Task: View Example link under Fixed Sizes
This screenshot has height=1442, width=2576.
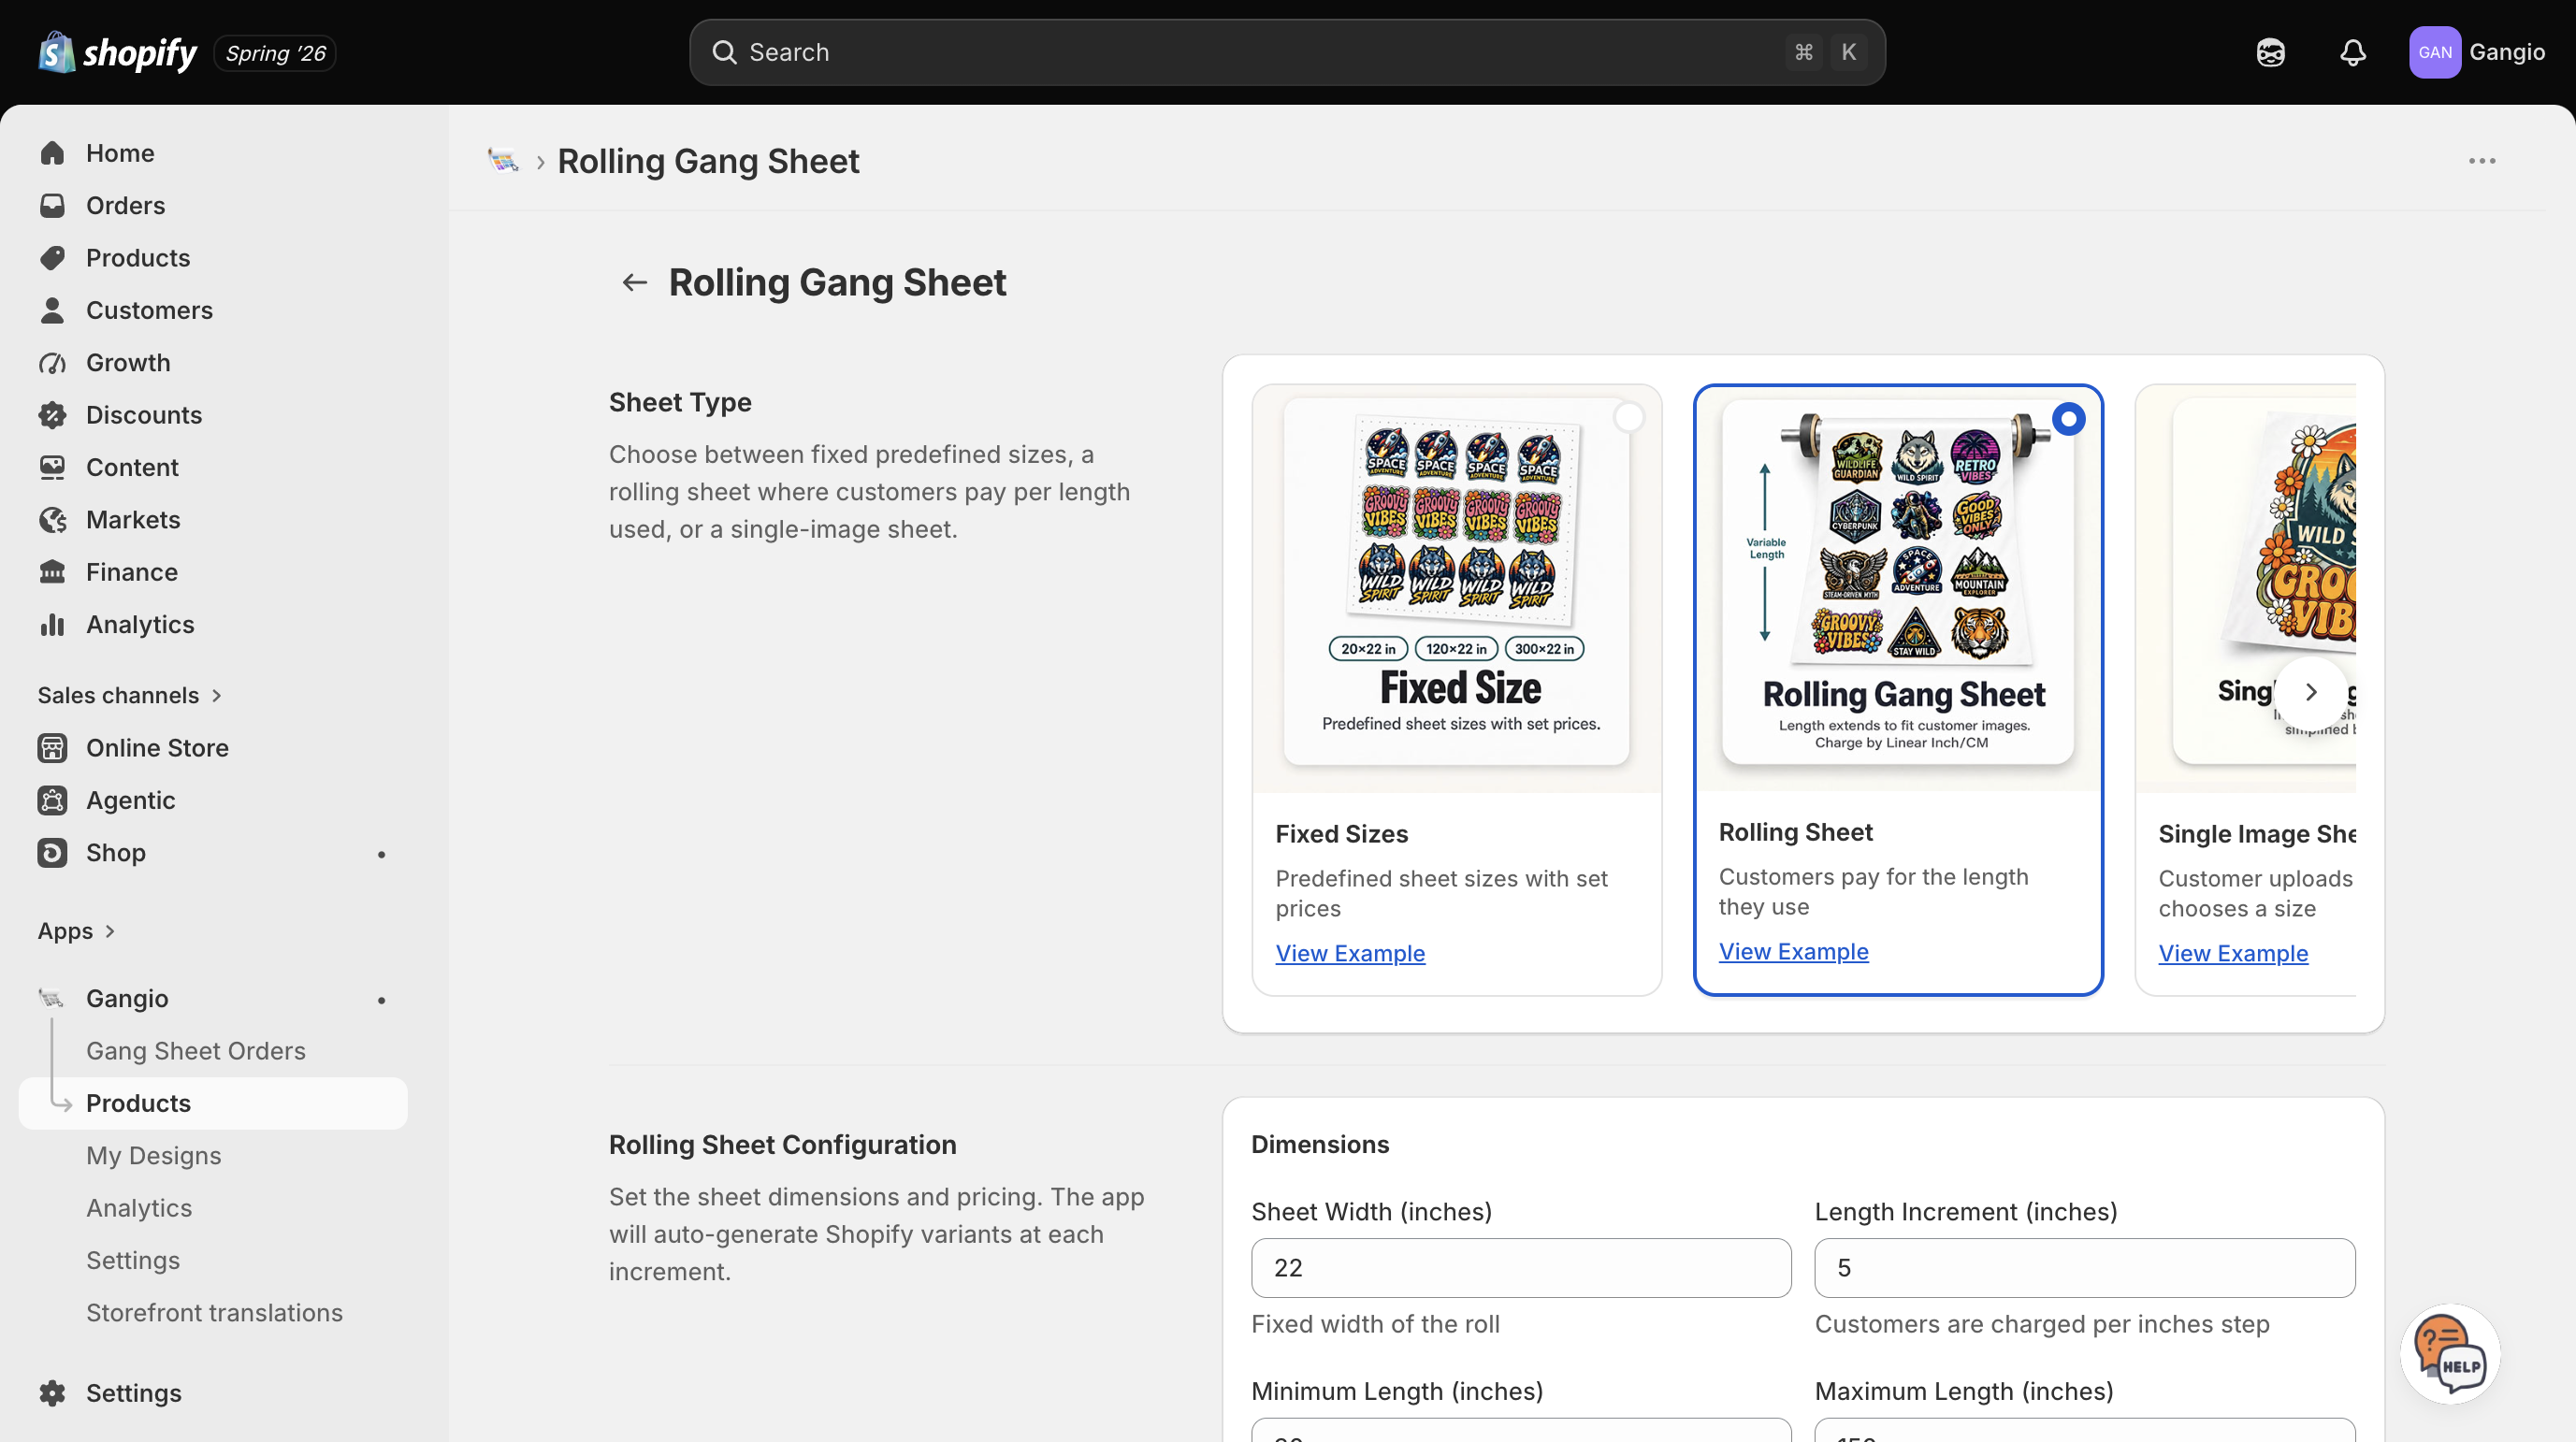Action: pyautogui.click(x=1350, y=953)
